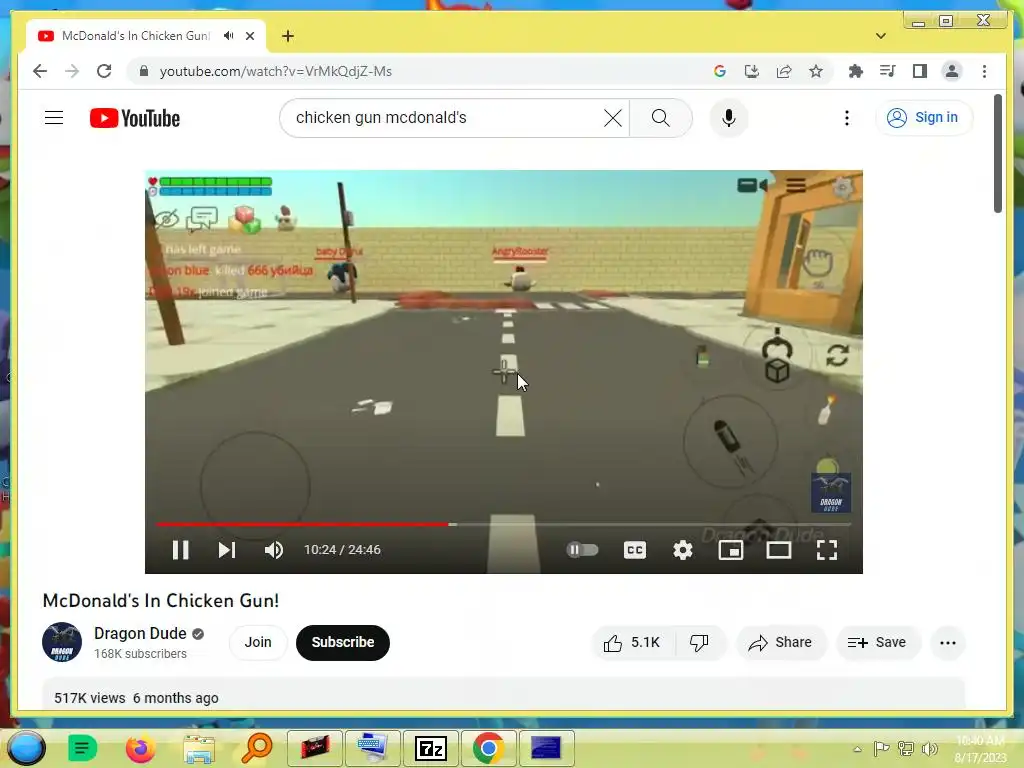
Task: Clear the search box text
Action: coord(613,118)
